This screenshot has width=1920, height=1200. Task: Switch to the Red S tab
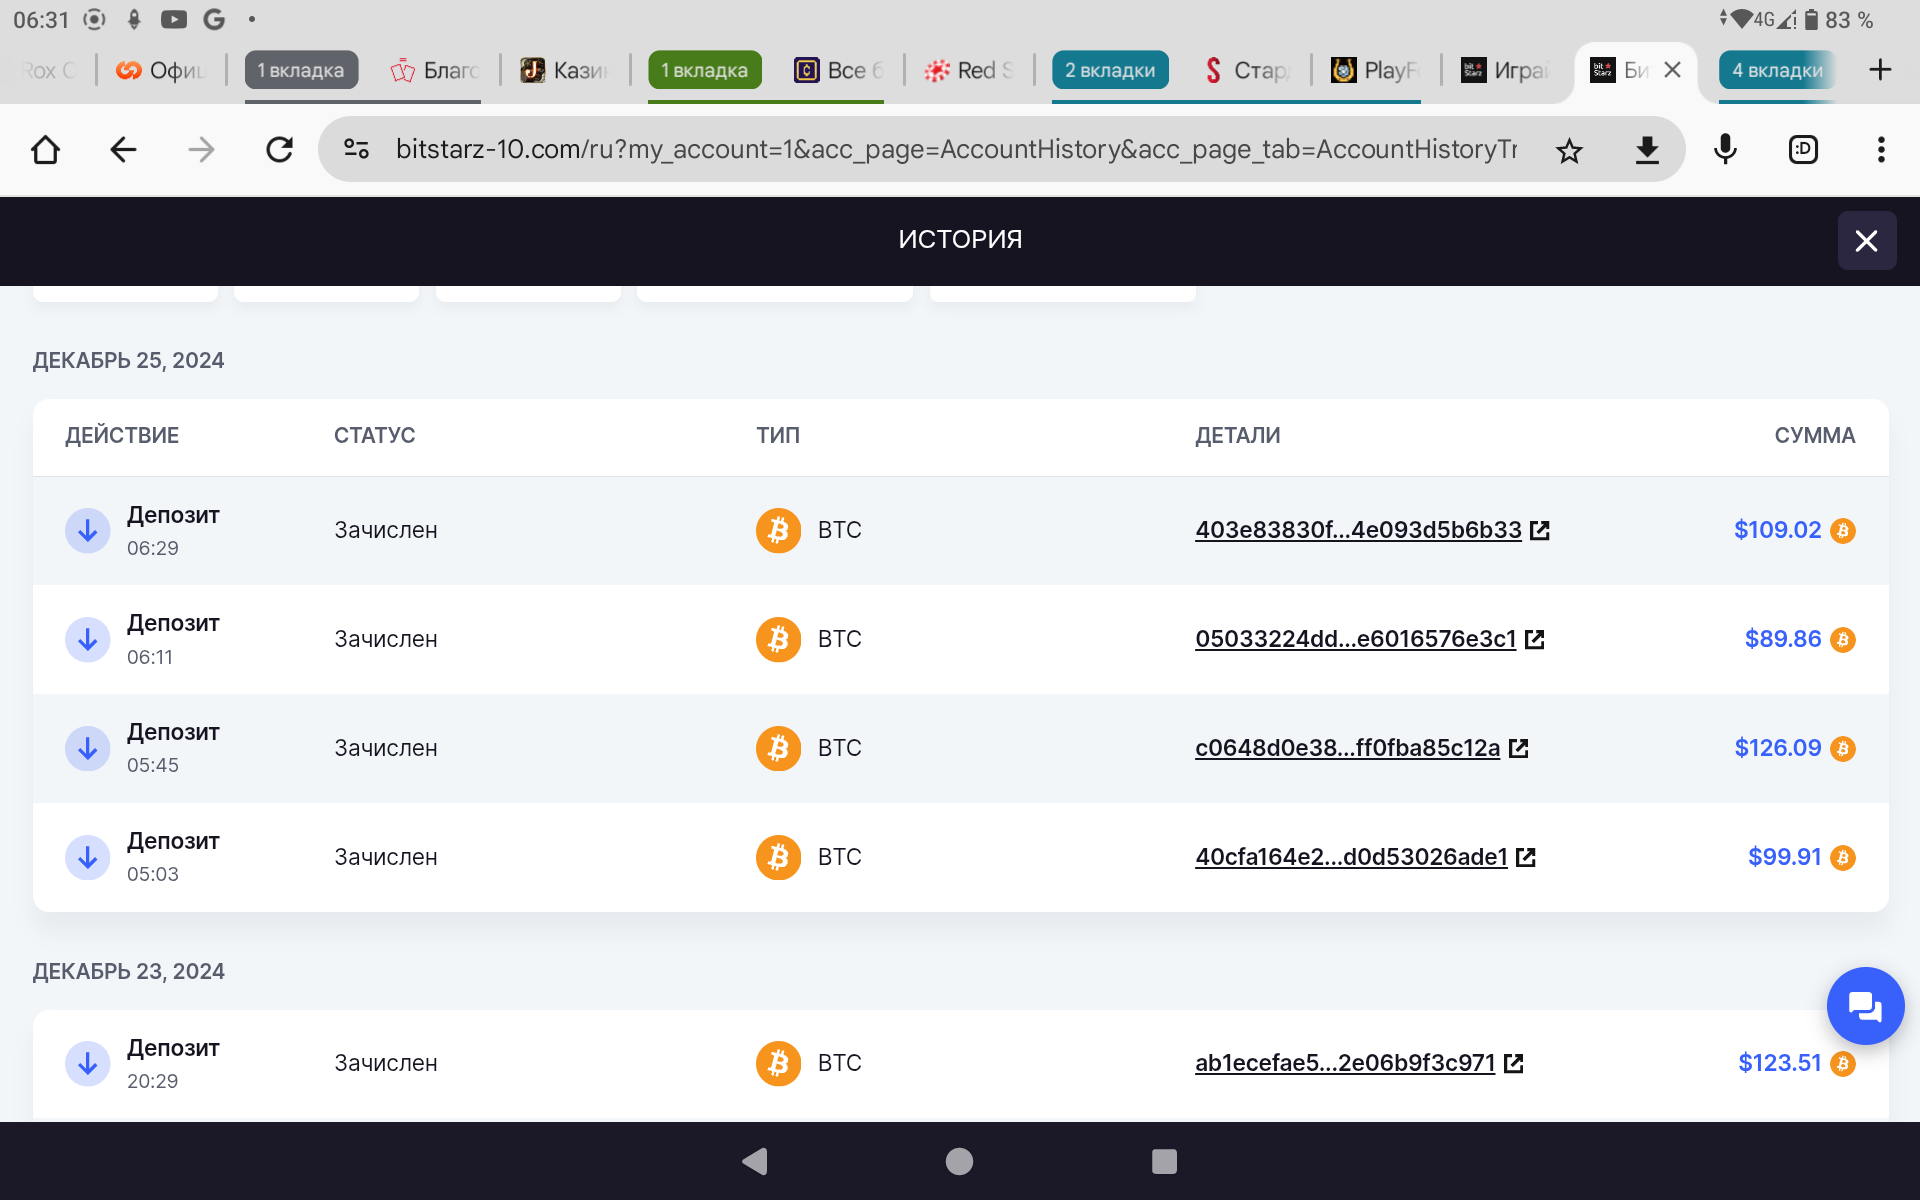969,70
